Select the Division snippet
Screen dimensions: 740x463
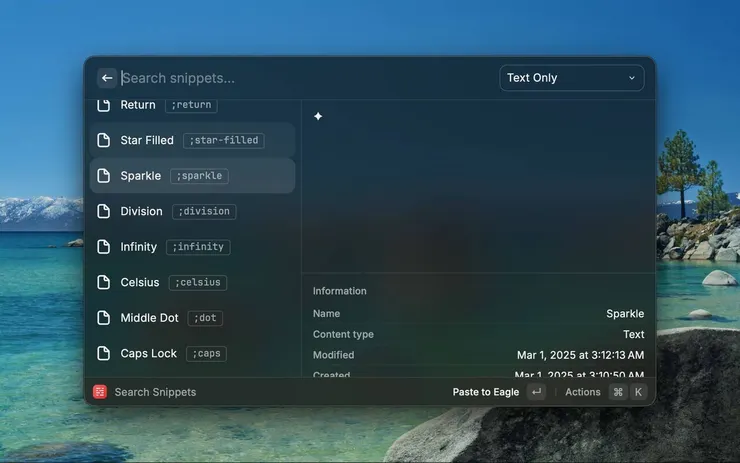tap(193, 211)
